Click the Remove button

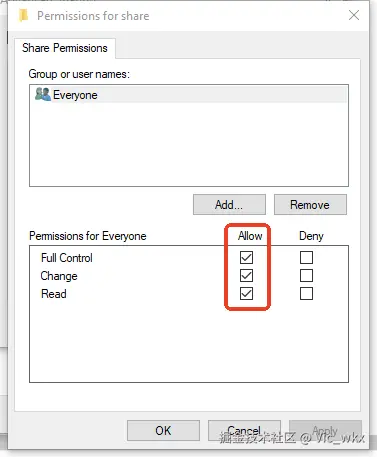(310, 205)
